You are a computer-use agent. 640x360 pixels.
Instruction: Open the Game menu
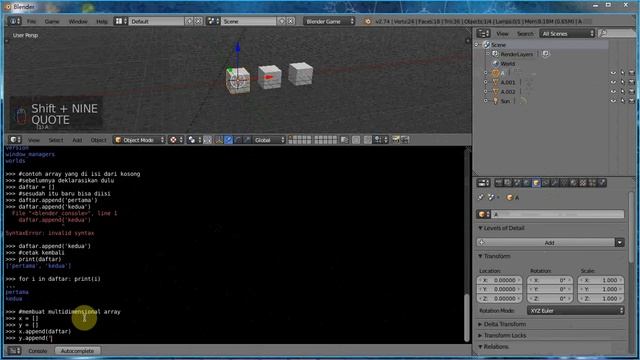[x=52, y=21]
